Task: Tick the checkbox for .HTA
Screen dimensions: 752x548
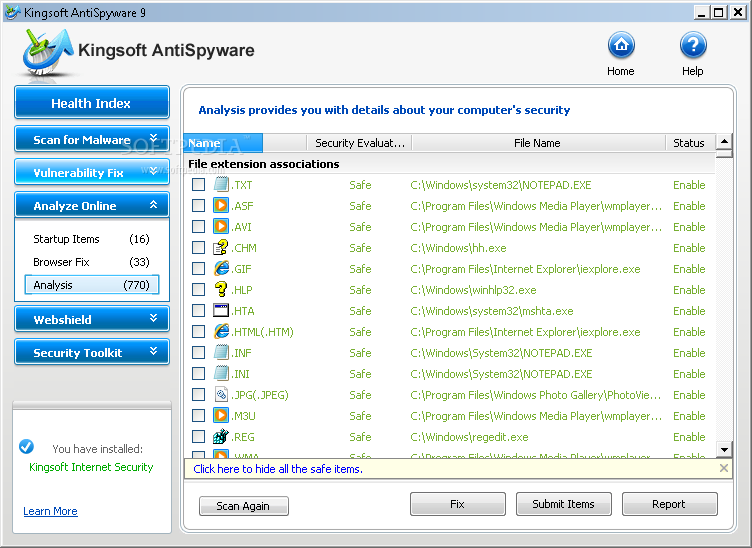Action: click(199, 311)
